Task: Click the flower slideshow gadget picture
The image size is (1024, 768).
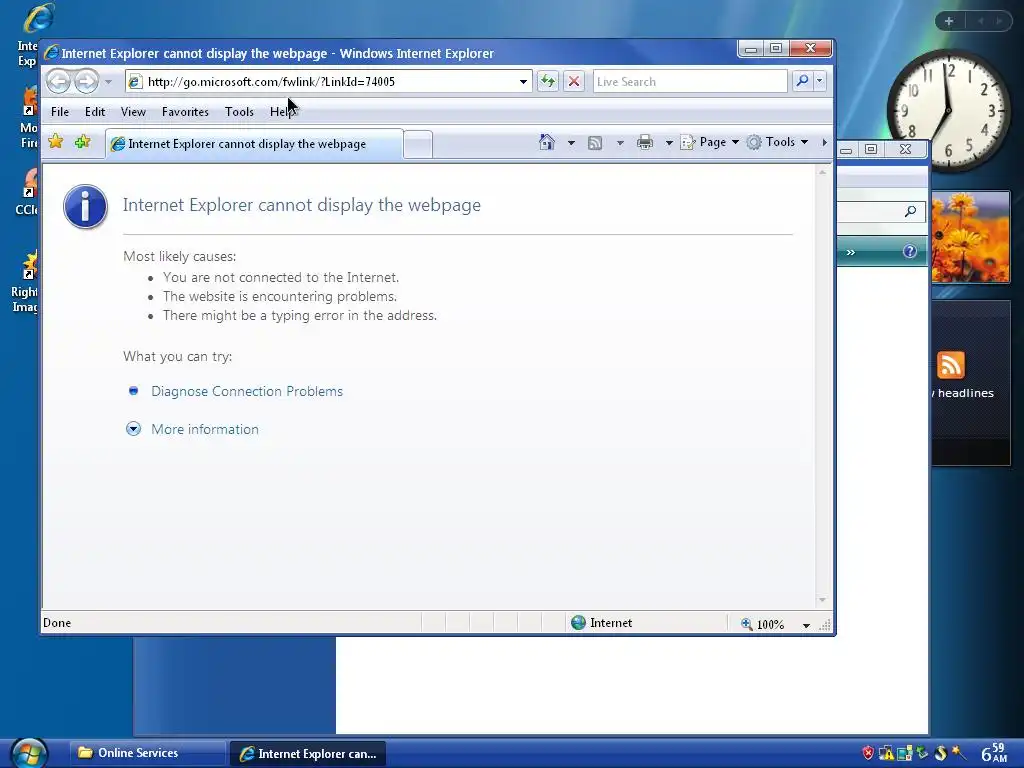Action: pyautogui.click(x=970, y=237)
